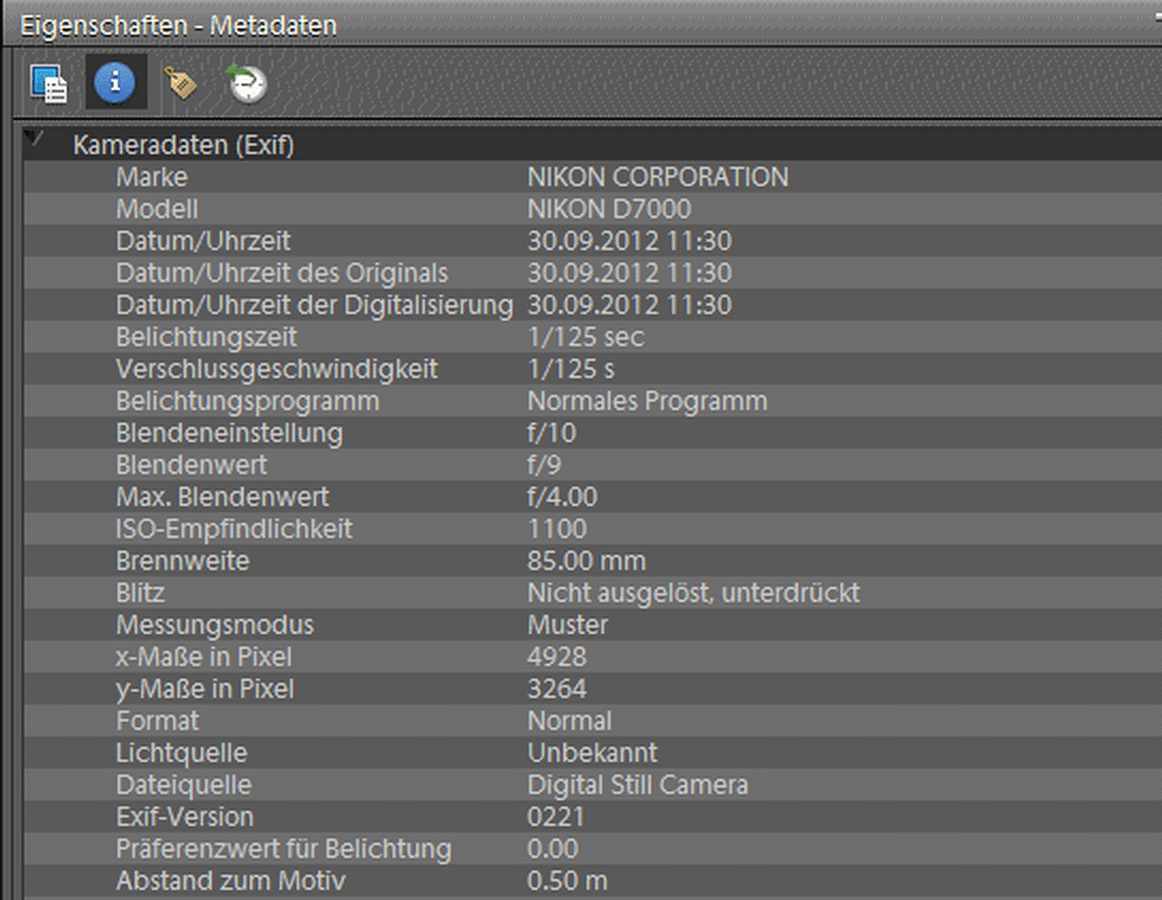Image resolution: width=1162 pixels, height=900 pixels.
Task: Open the history clock icon
Action: point(245,82)
